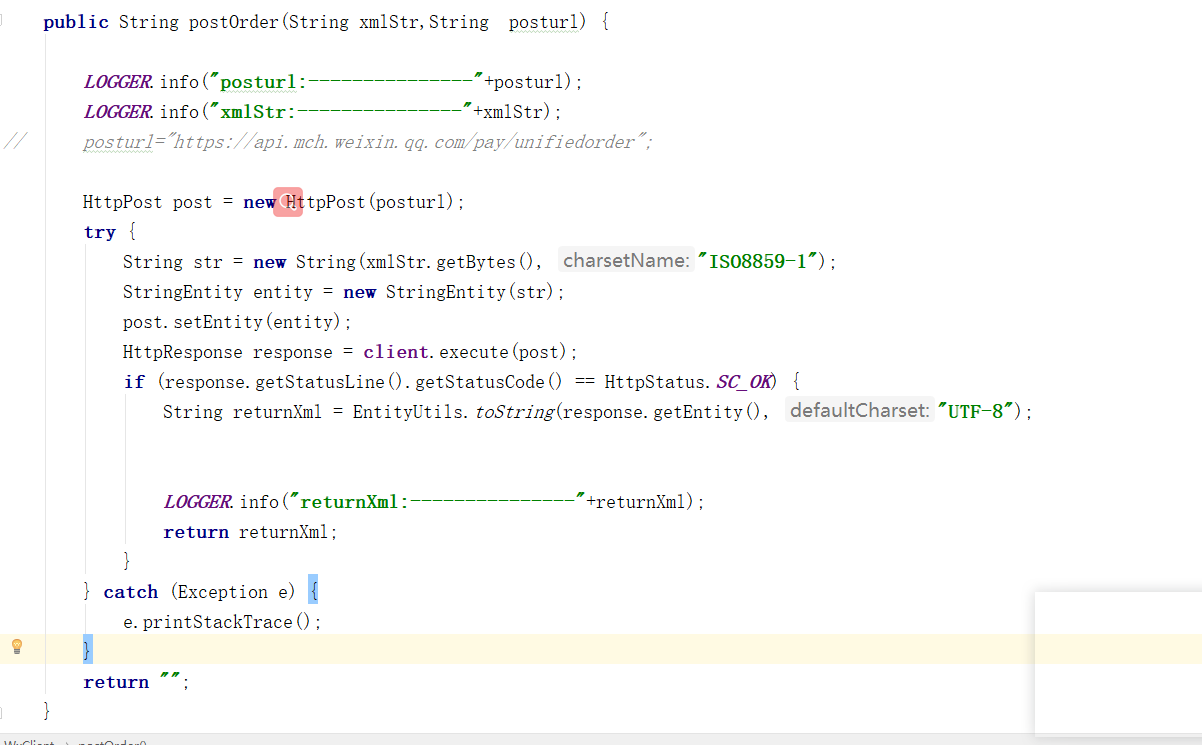Click the highlighted brace after Exception e
The image size is (1202, 745).
(x=313, y=591)
